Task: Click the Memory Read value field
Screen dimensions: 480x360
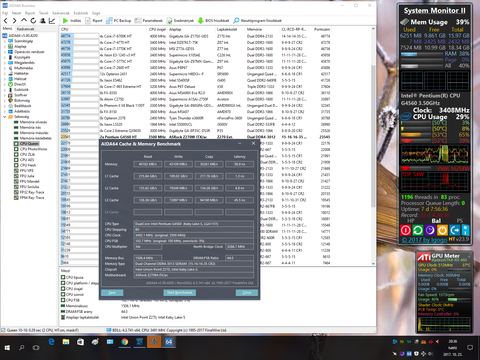Action: click(148, 164)
